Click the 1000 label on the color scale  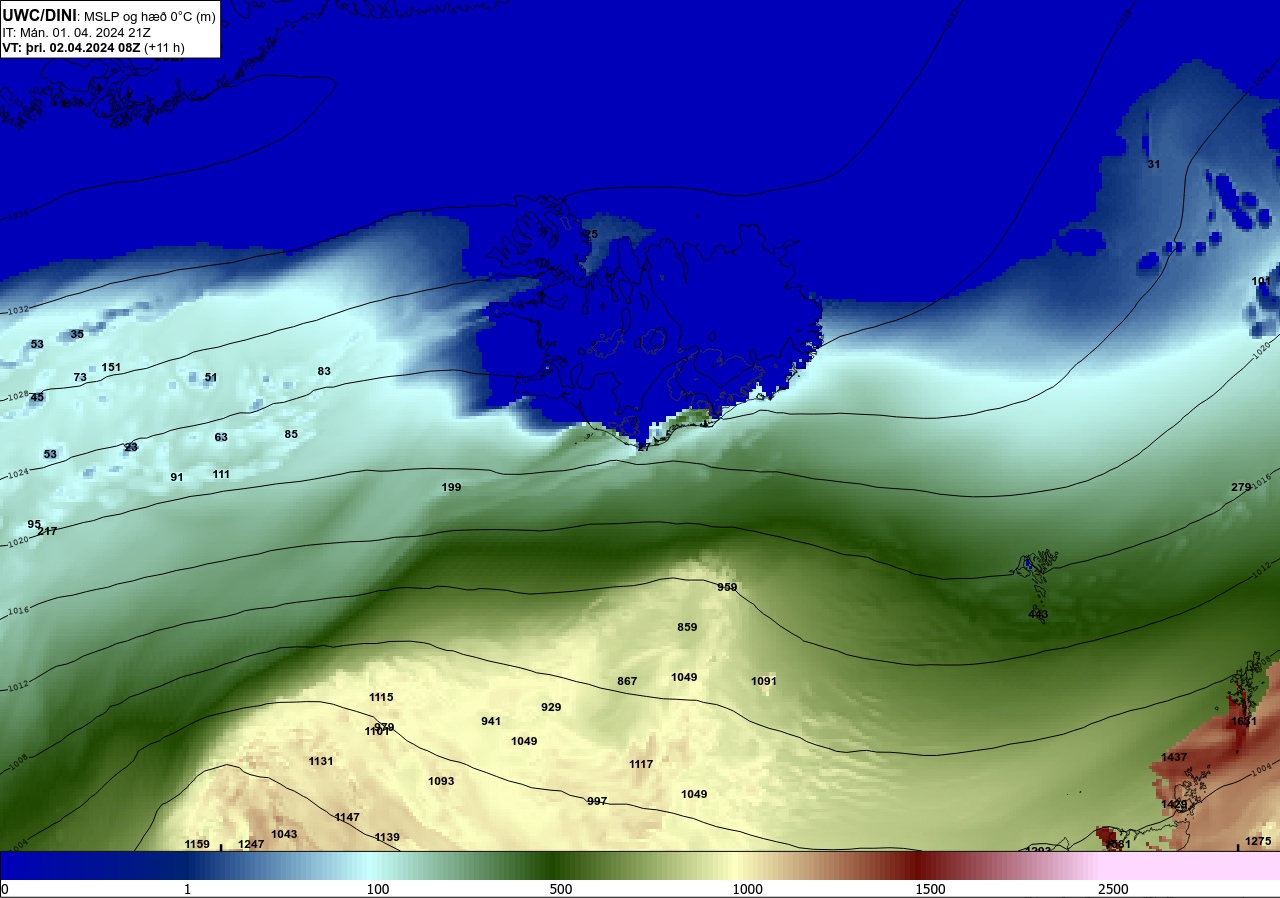(748, 890)
